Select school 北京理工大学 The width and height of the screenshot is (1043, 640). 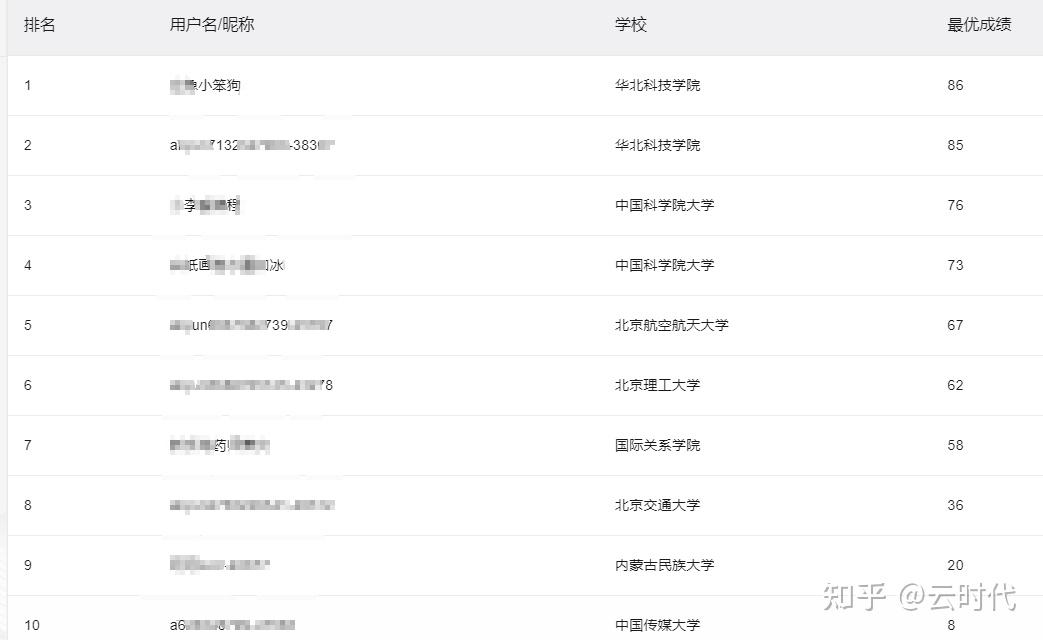click(x=657, y=386)
